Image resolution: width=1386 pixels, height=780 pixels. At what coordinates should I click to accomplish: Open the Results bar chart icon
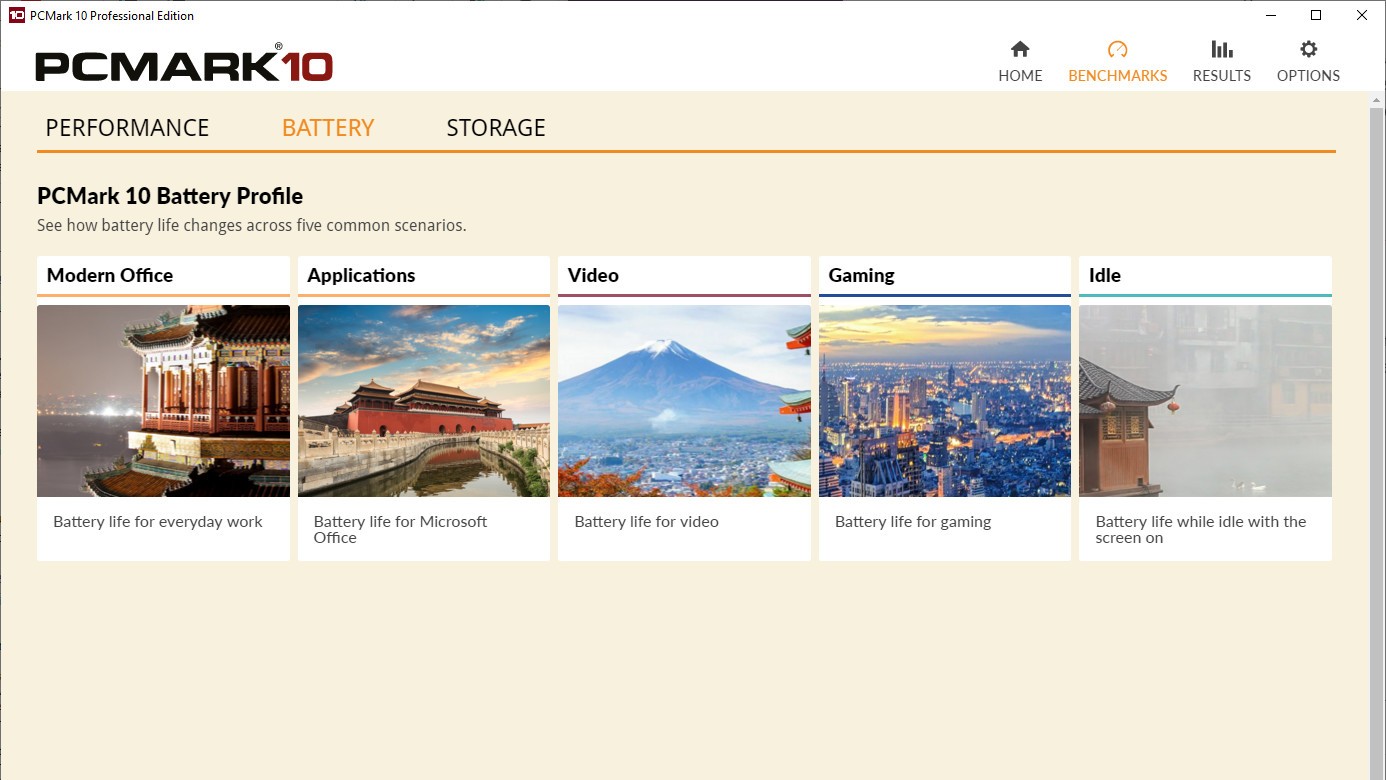tap(1221, 49)
